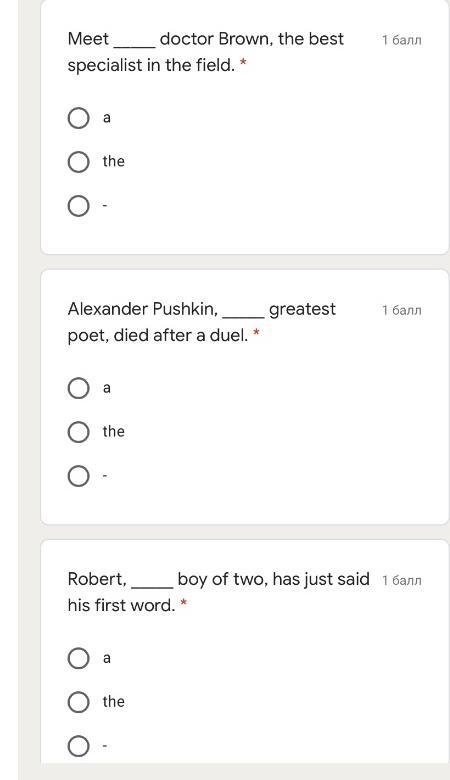
Task: Choose "the" for the Alexander Pushkin question
Action: tap(78, 432)
